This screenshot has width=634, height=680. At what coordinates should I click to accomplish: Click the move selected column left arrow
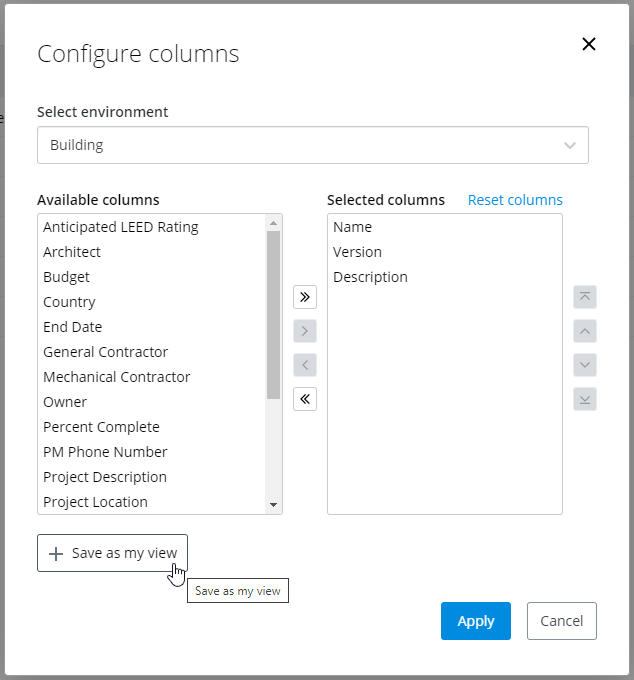305,365
